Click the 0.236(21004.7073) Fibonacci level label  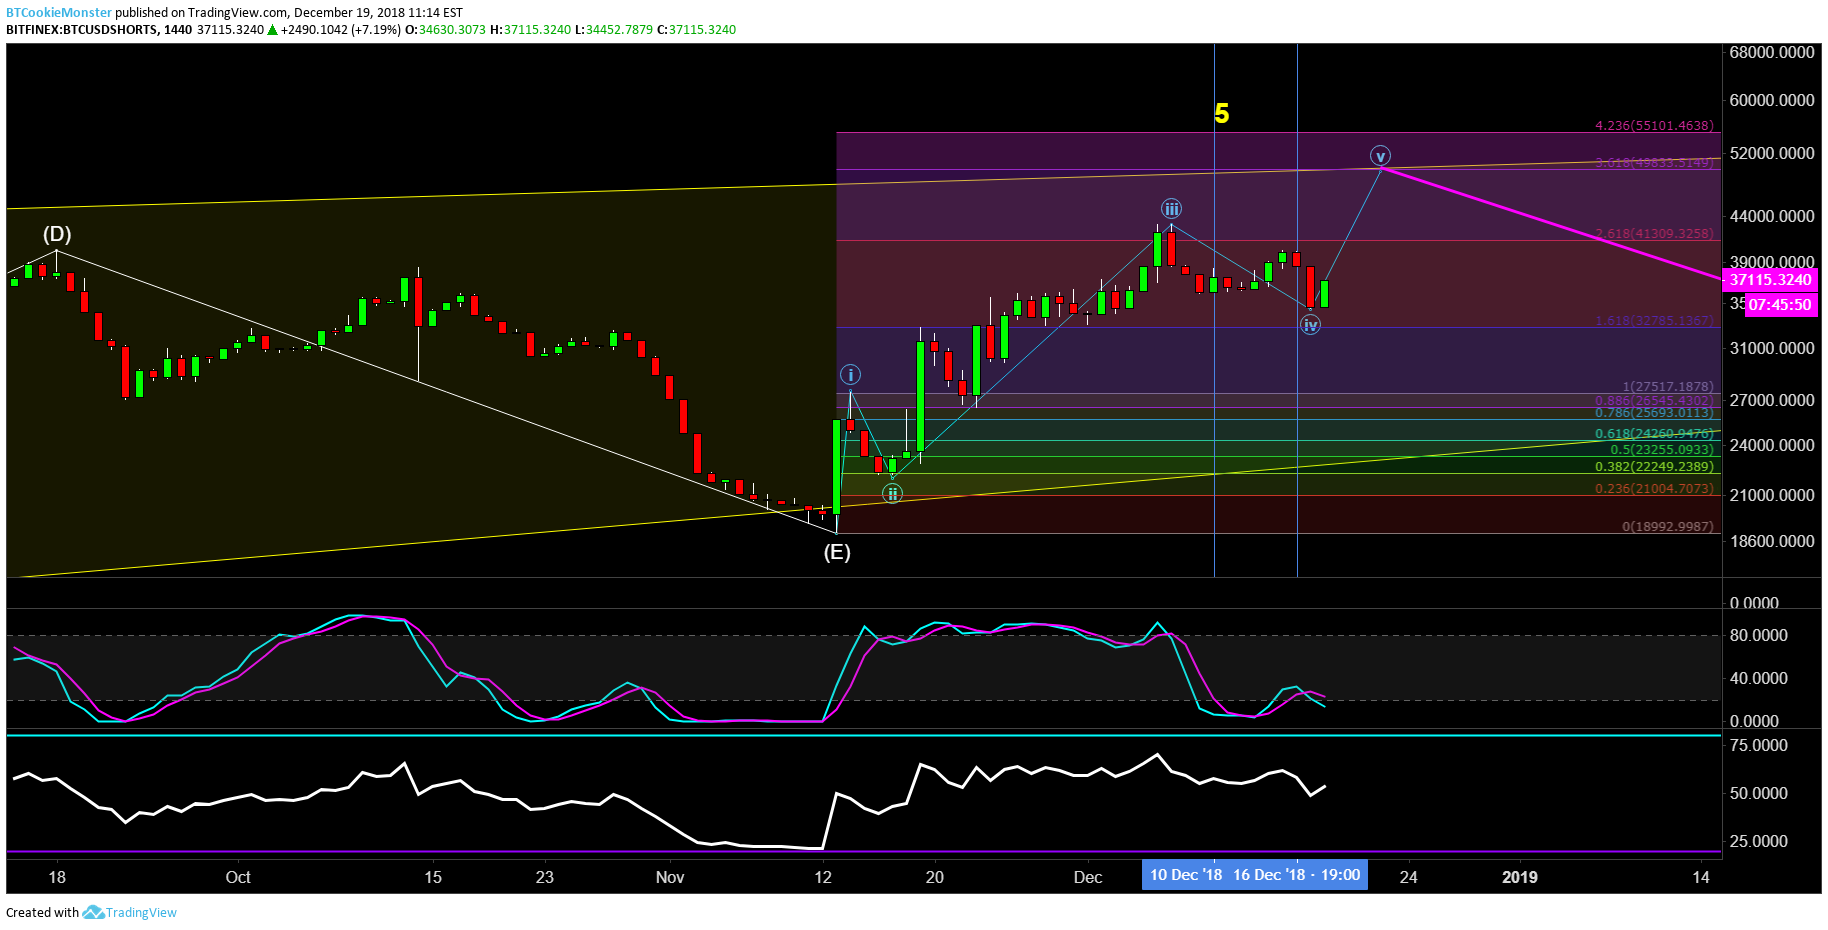1654,489
